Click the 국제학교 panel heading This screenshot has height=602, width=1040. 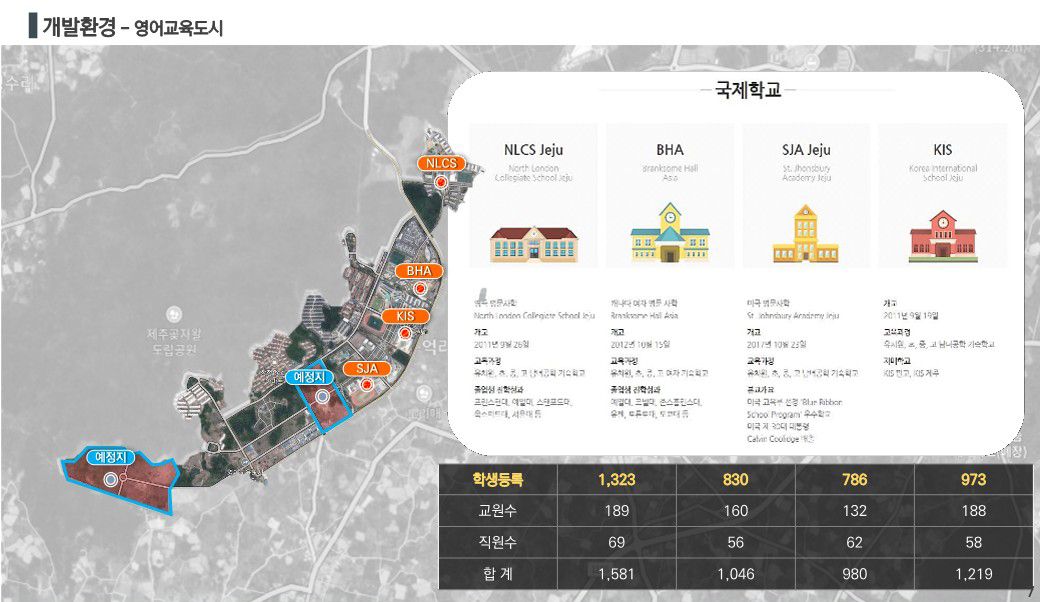tap(748, 90)
